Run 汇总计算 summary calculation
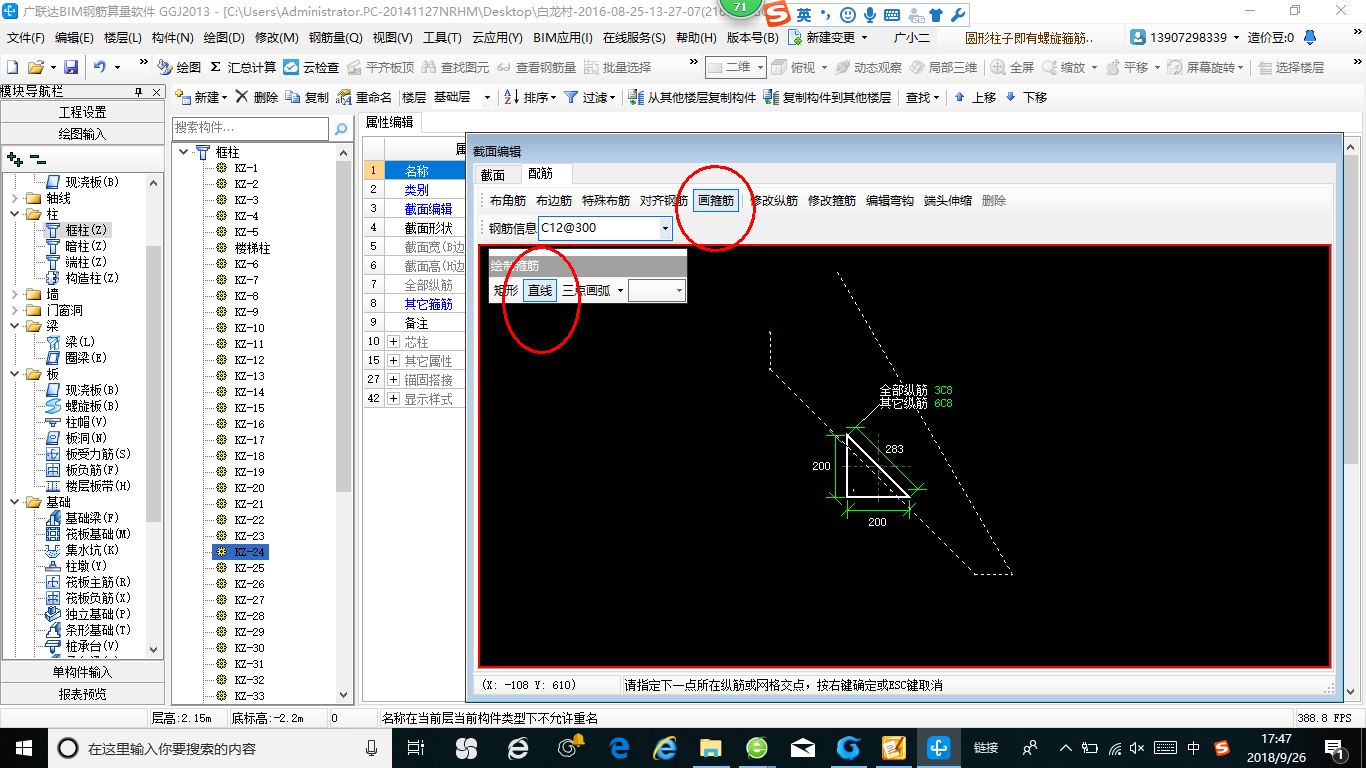The width and height of the screenshot is (1366, 768). pos(242,67)
